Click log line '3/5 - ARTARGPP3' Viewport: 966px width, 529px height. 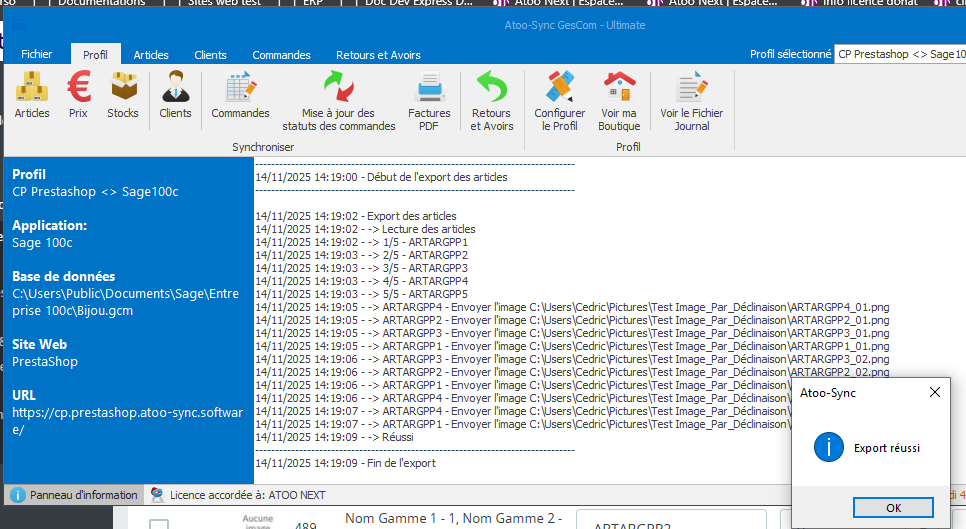[362, 268]
